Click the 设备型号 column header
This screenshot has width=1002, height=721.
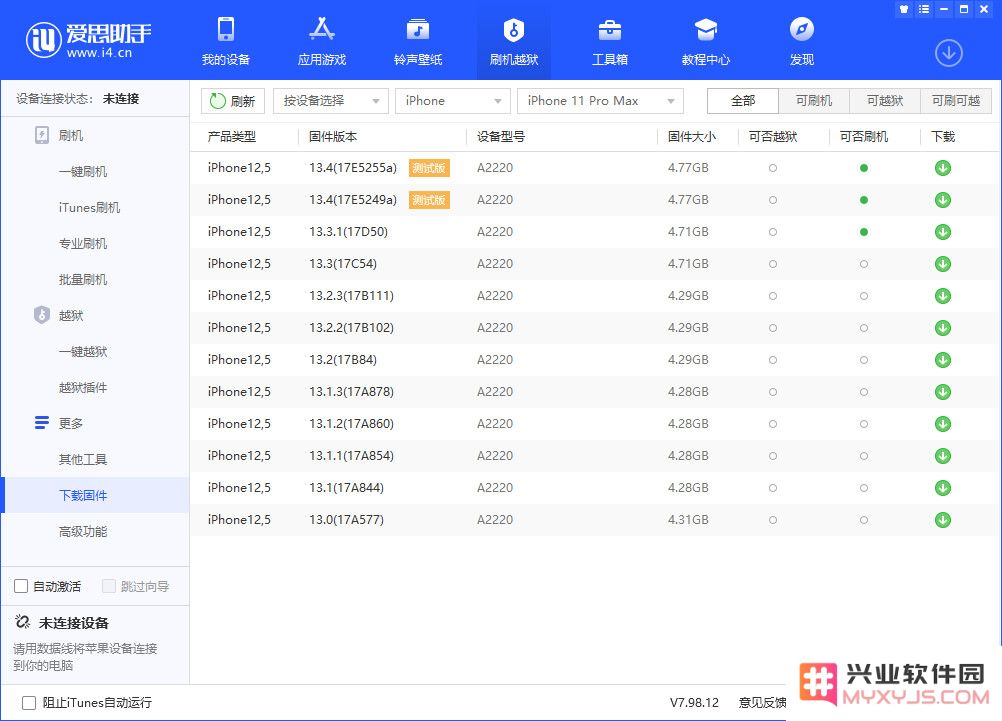click(501, 137)
